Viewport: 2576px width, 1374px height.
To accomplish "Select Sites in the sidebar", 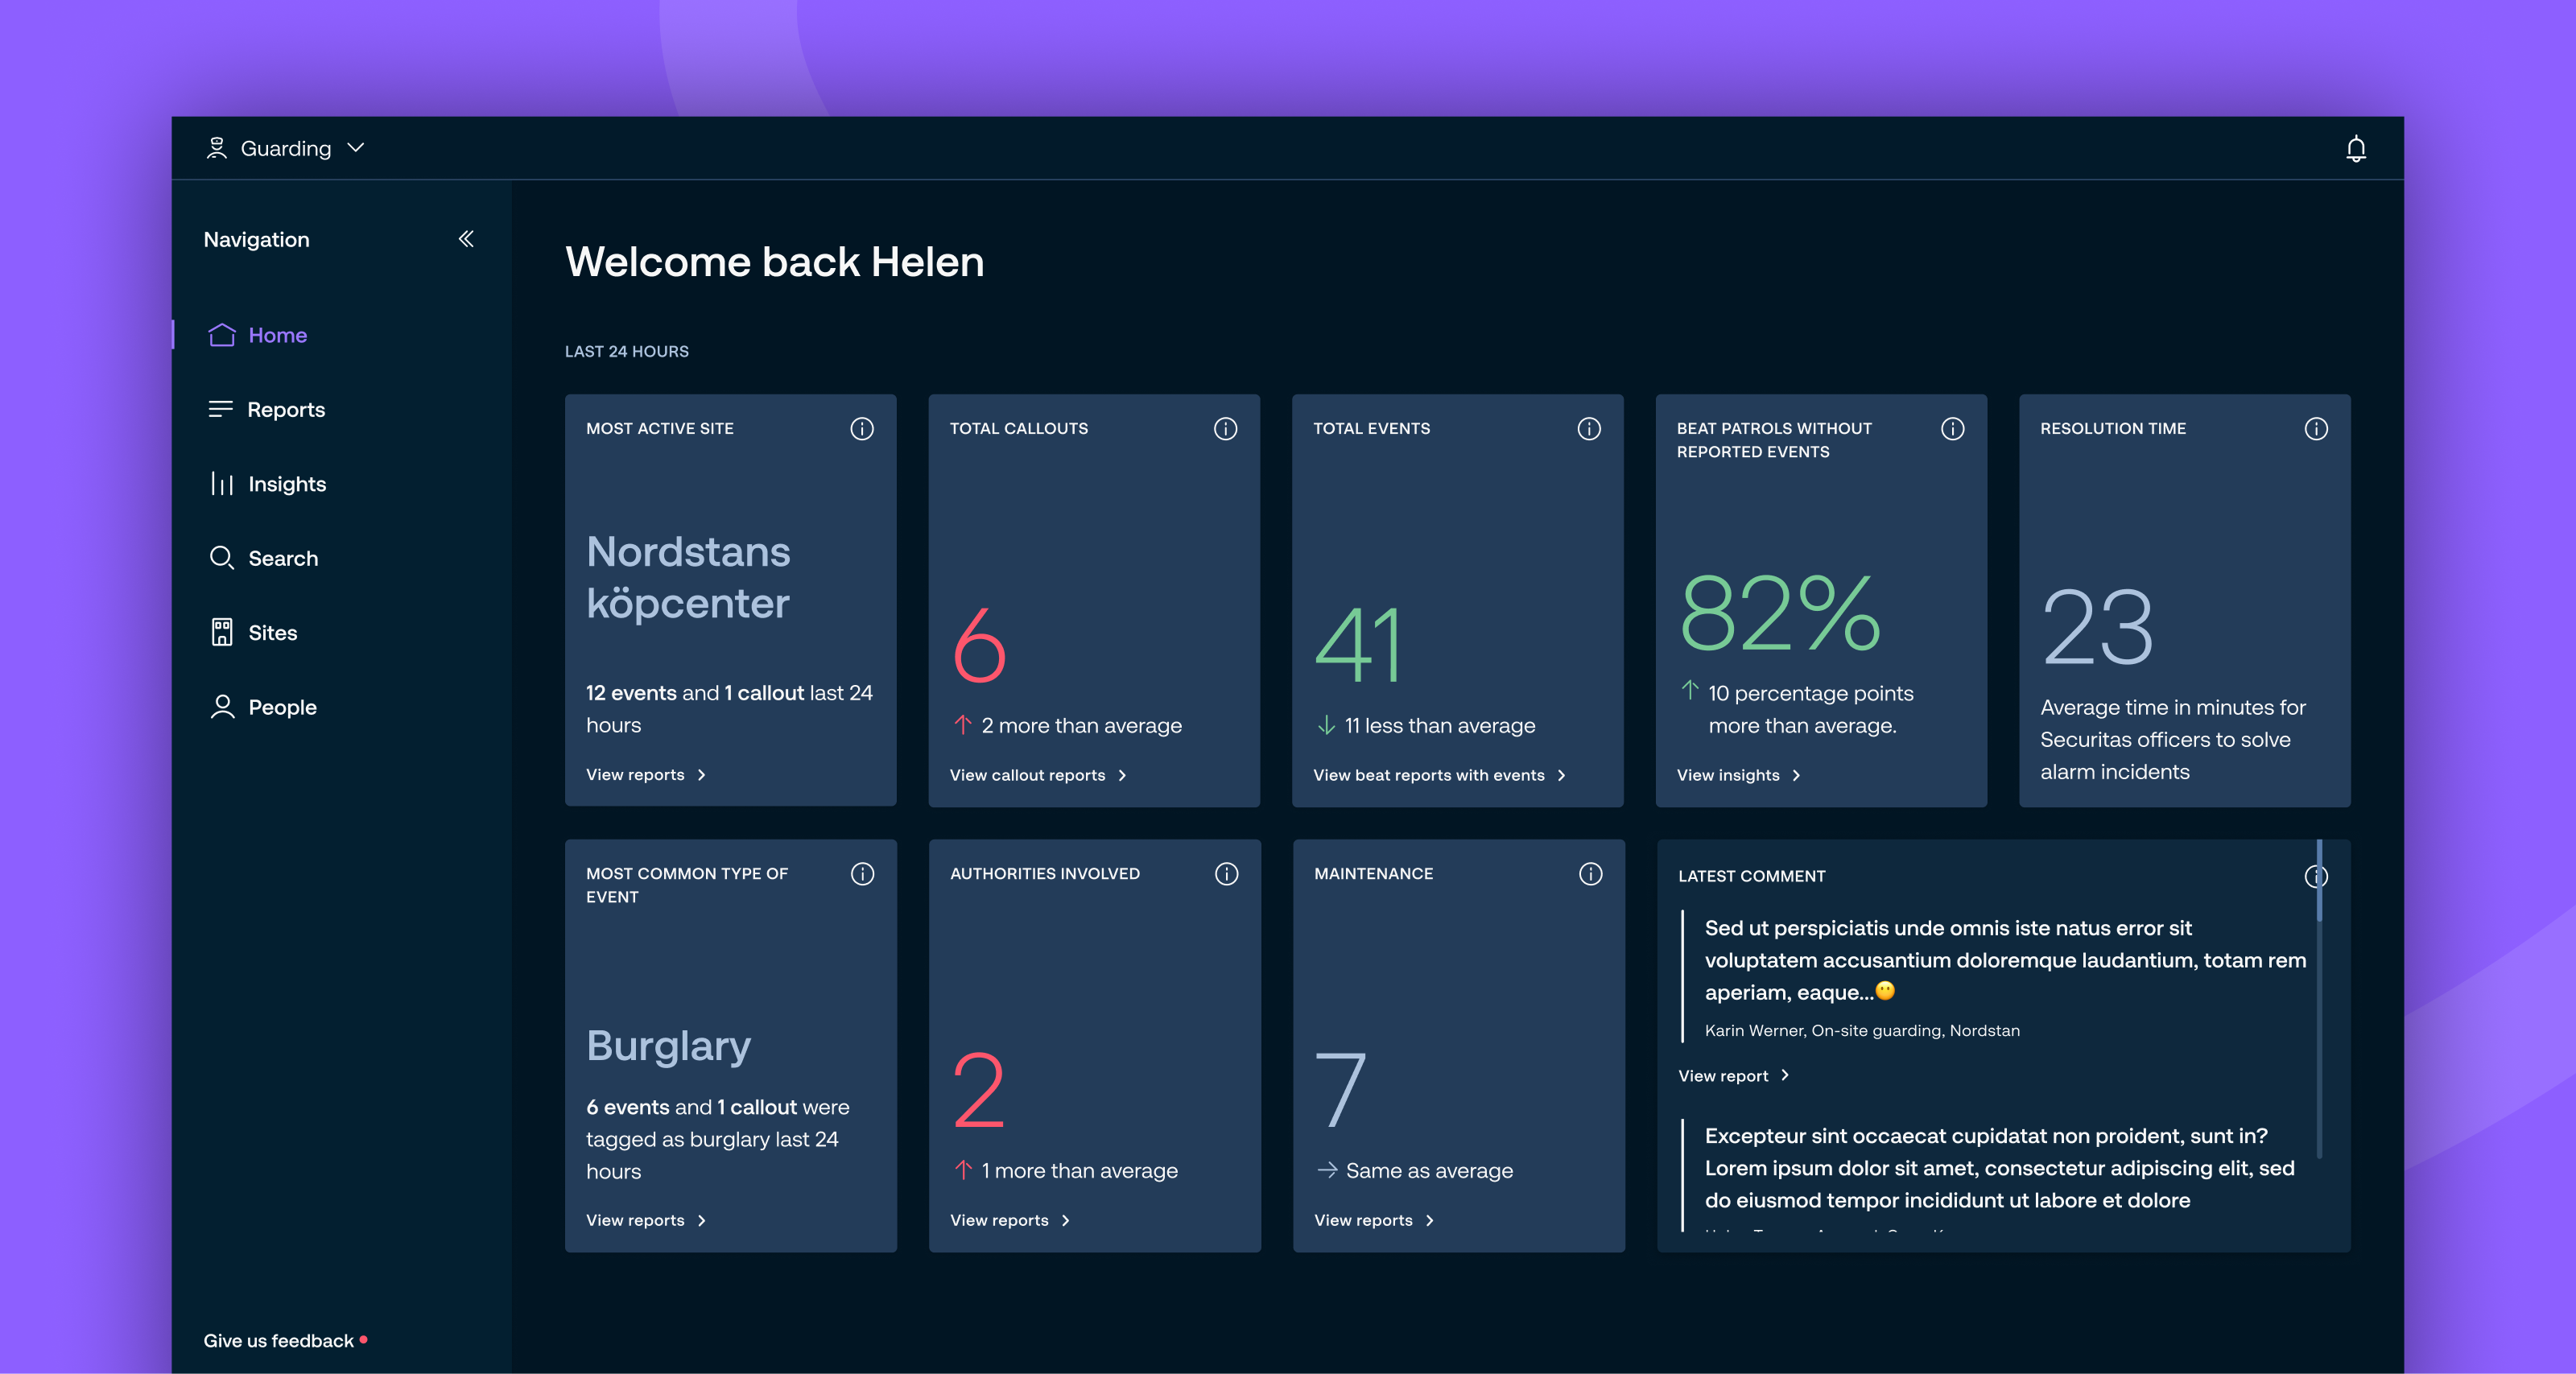I will (x=272, y=633).
